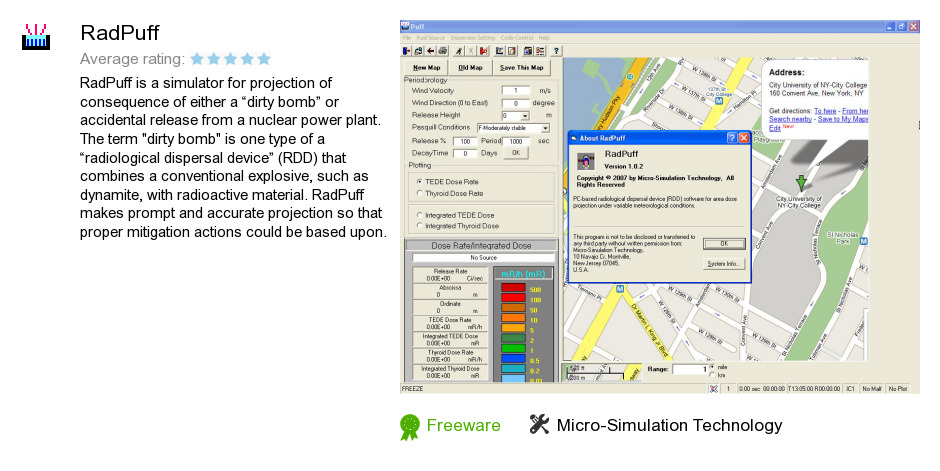Click the Release % input field
Viewport: 940px width, 471px height.
pos(465,141)
